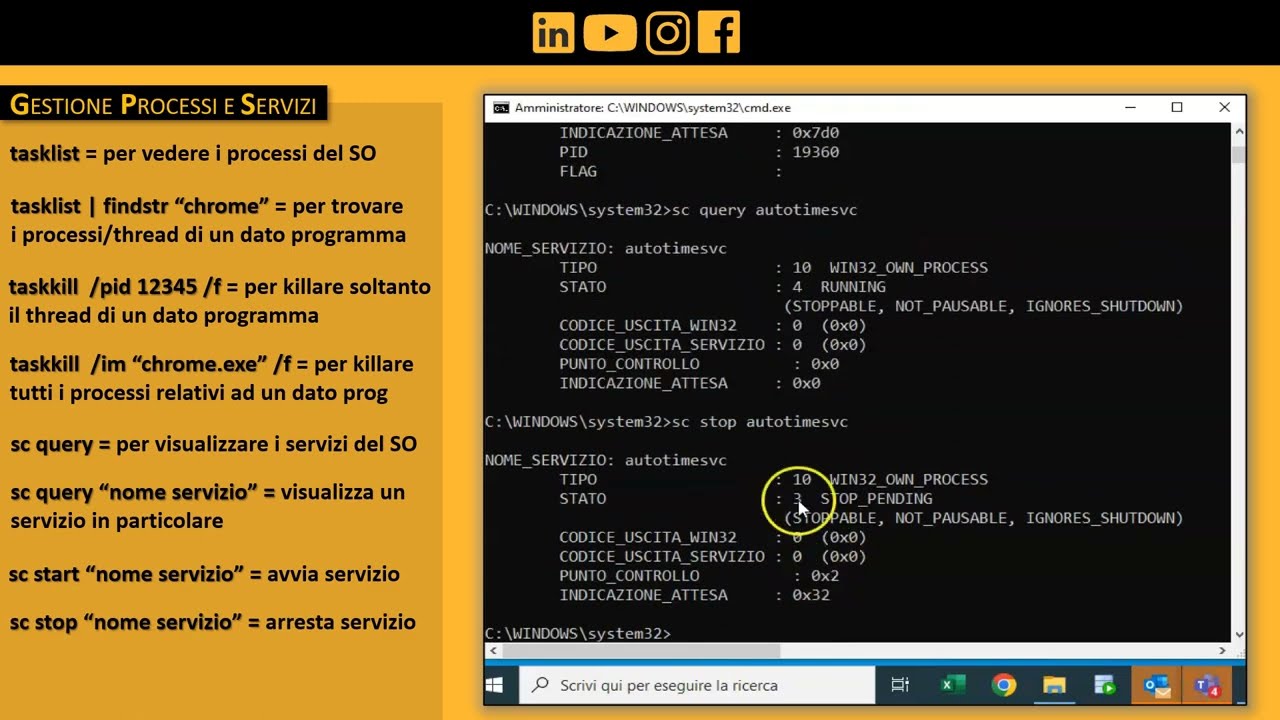Click the value 0x7d0 in the console

click(816, 133)
